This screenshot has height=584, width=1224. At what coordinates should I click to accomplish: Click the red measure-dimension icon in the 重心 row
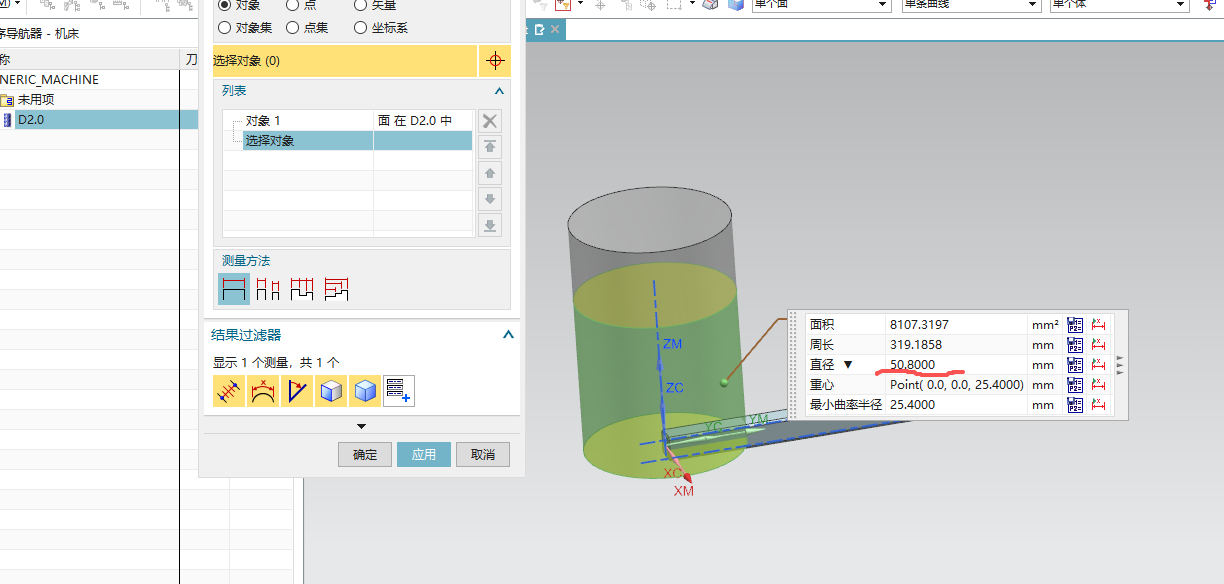1099,384
